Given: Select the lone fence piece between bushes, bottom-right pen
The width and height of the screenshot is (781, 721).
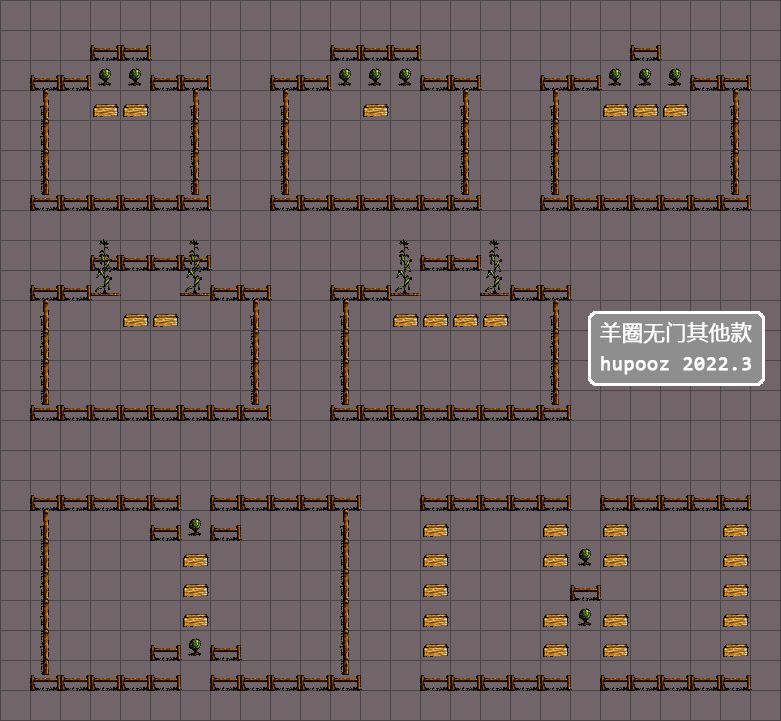Looking at the screenshot, I should click(586, 593).
